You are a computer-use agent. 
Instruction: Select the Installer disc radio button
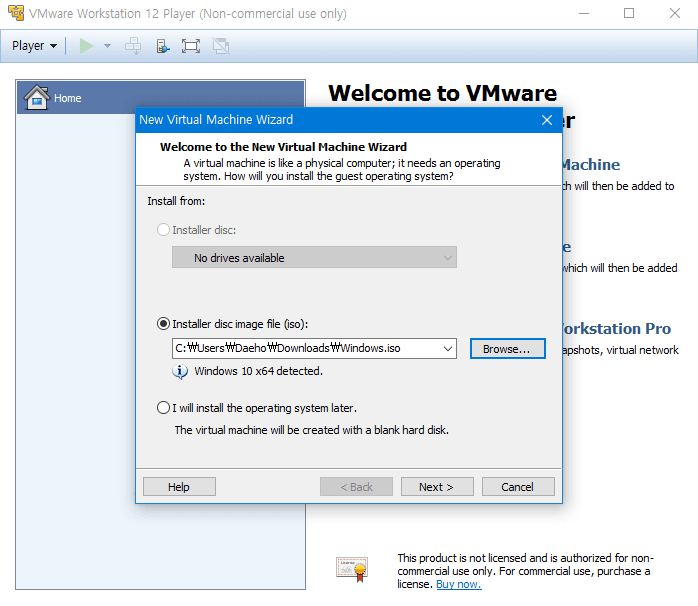point(164,230)
